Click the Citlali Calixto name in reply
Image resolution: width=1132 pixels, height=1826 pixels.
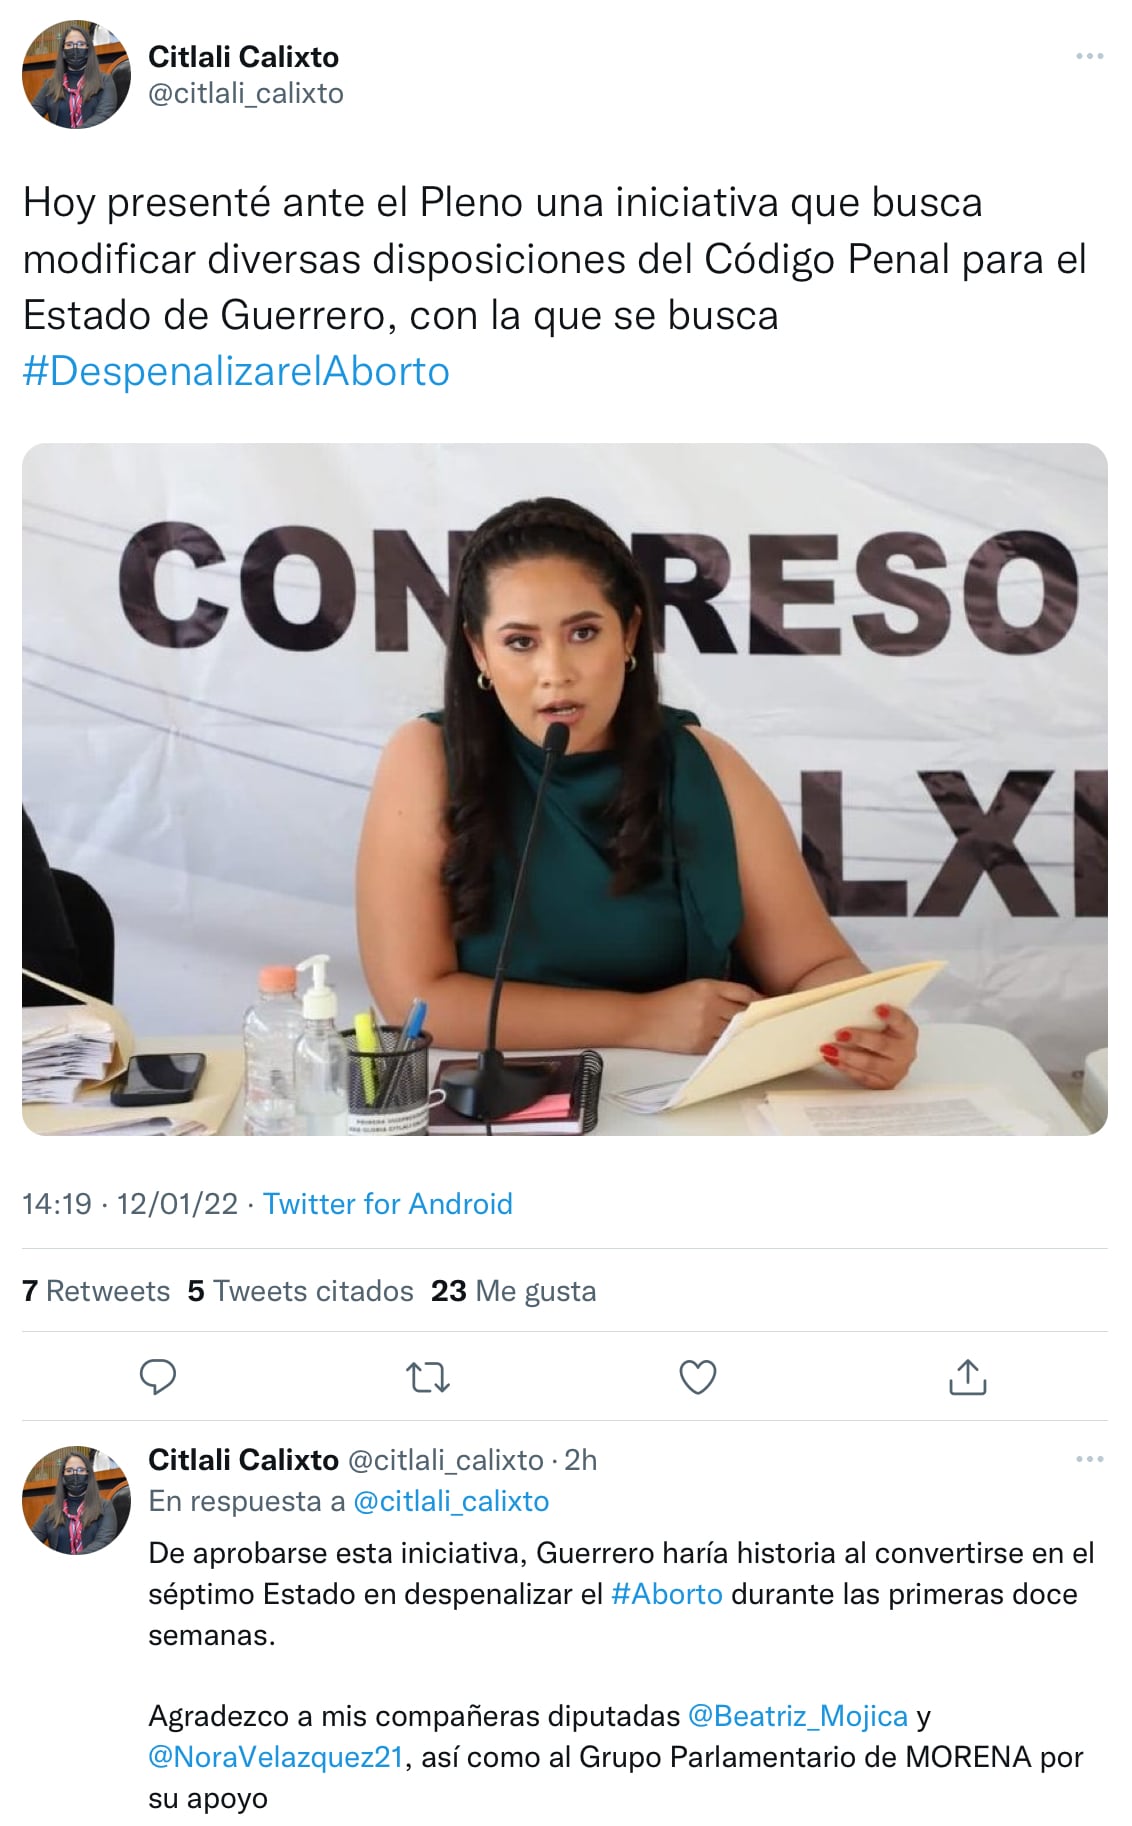pyautogui.click(x=243, y=1460)
